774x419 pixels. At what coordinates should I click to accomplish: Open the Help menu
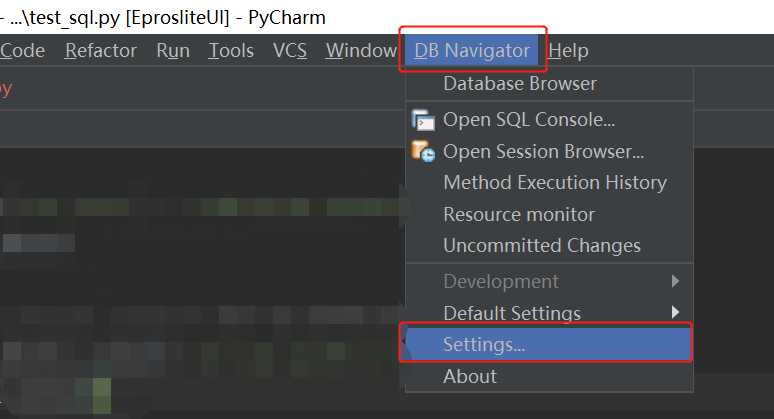pyautogui.click(x=569, y=50)
